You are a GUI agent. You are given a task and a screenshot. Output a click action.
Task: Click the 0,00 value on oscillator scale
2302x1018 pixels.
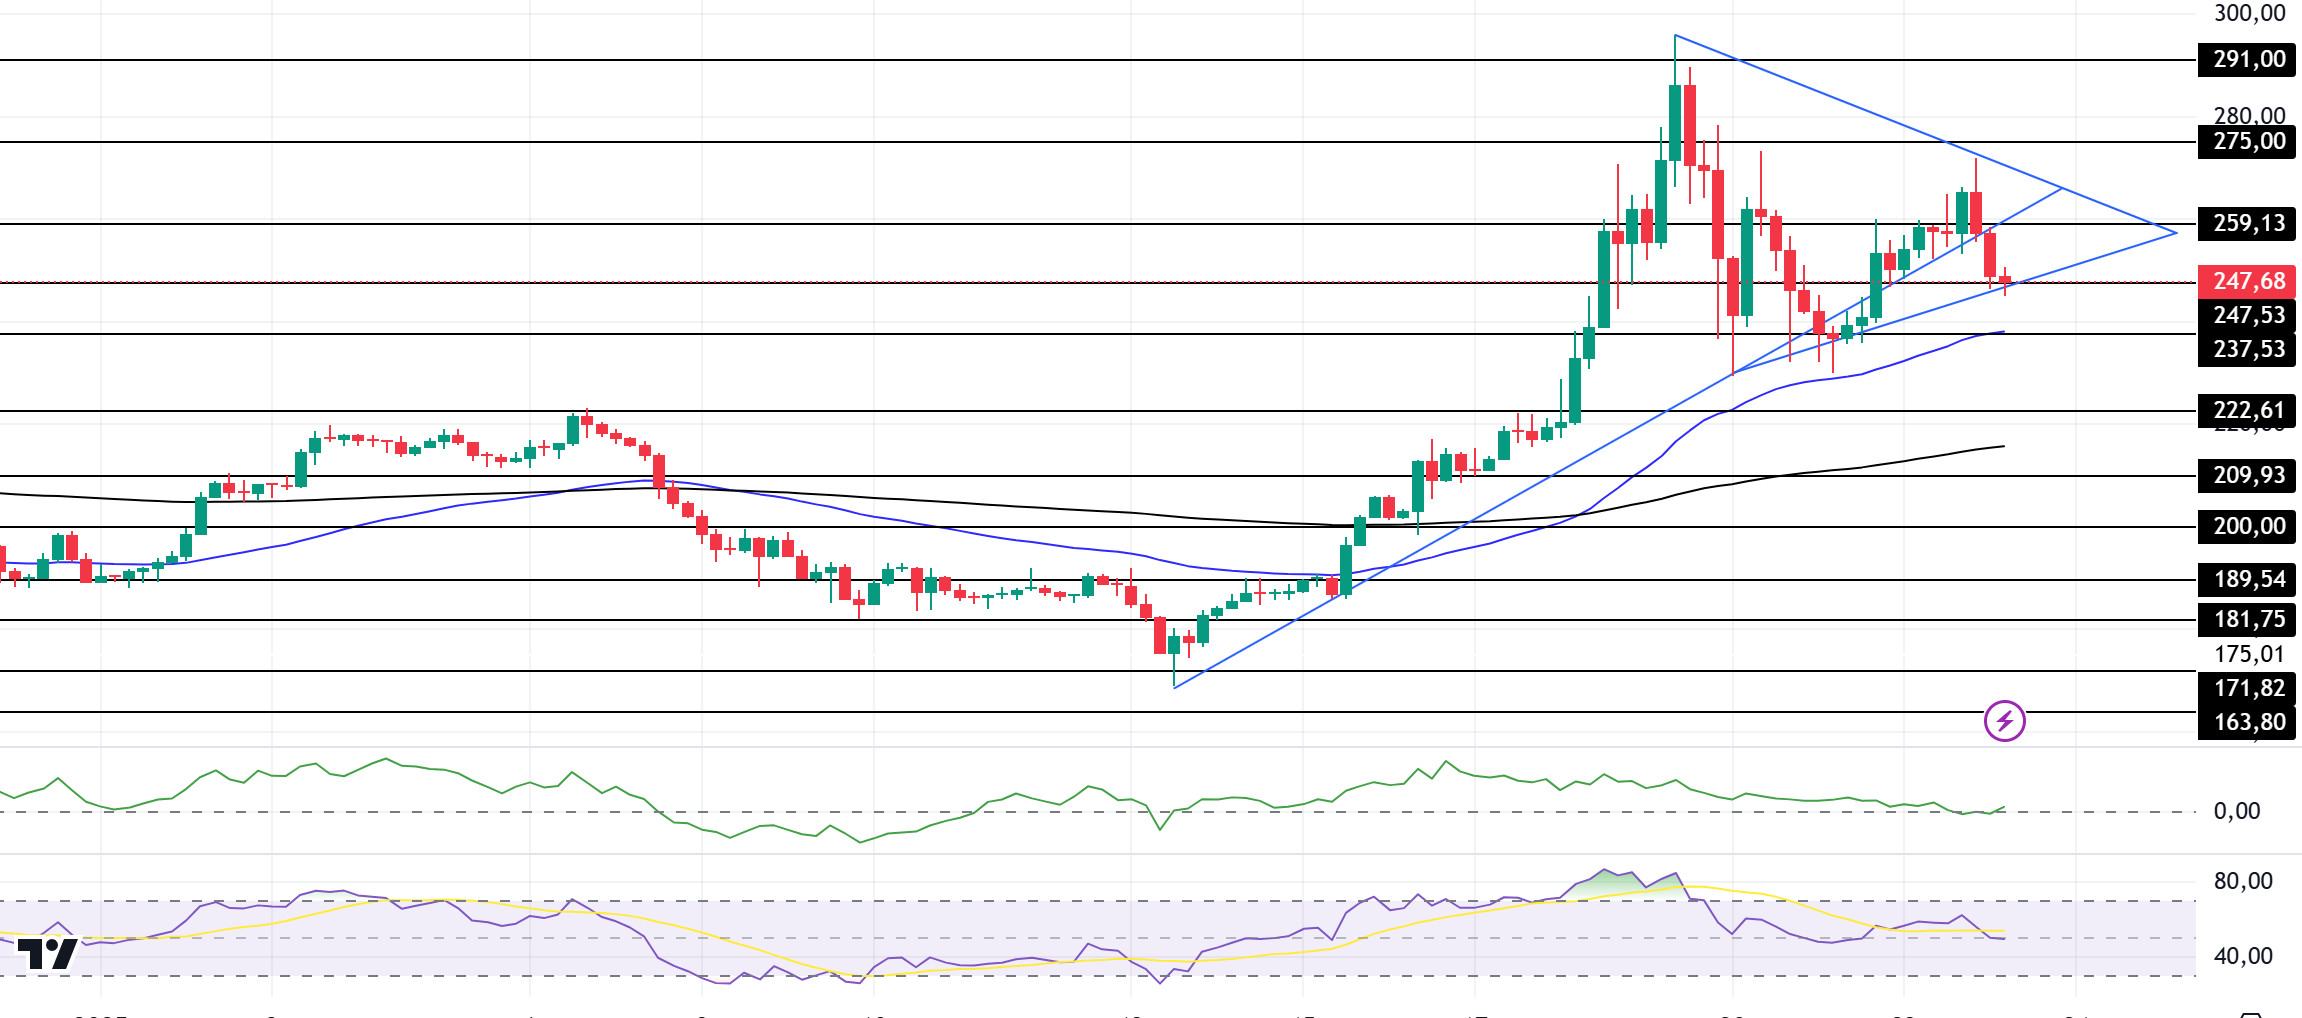point(2237,812)
